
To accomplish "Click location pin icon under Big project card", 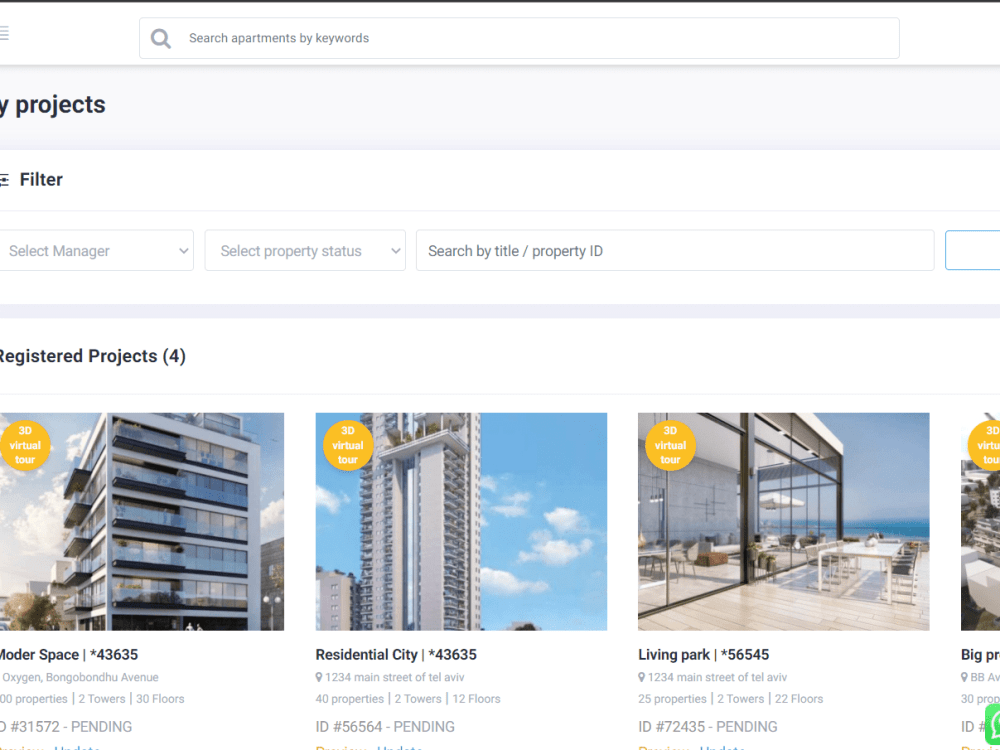I will (x=964, y=677).
